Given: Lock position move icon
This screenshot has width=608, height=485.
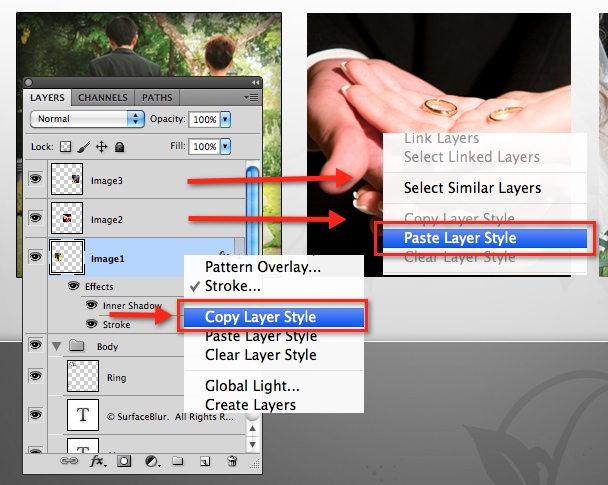Looking at the screenshot, I should (102, 147).
